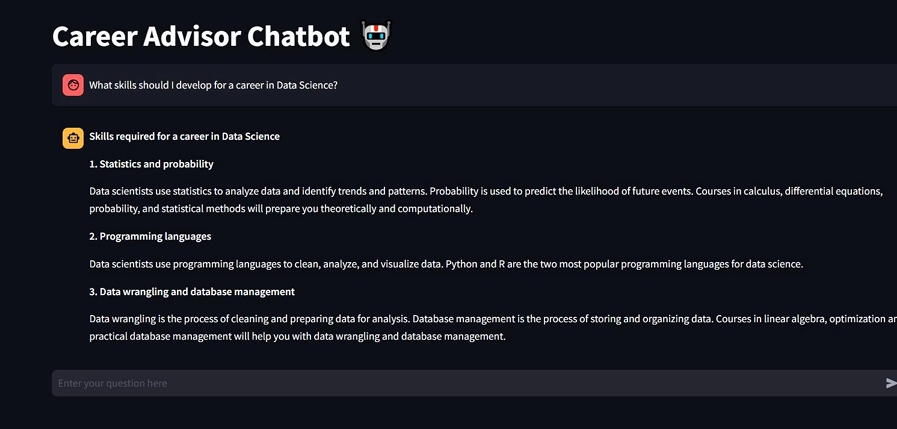Click the yellow chatbot avatar icon
This screenshot has height=429, width=897.
pos(73,138)
